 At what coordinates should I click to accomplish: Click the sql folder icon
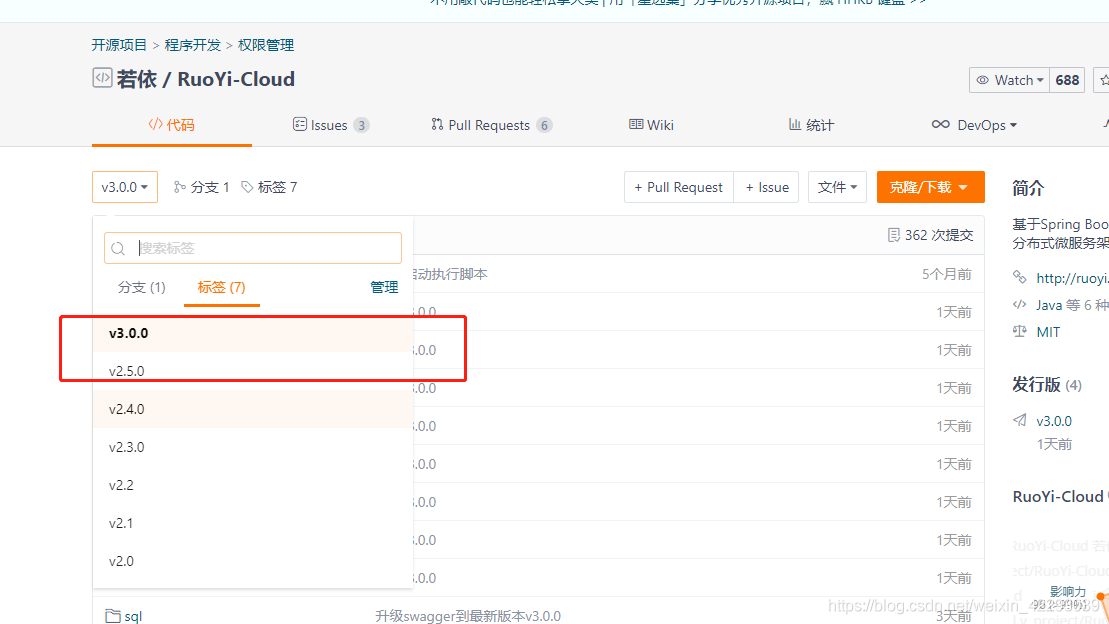113,616
